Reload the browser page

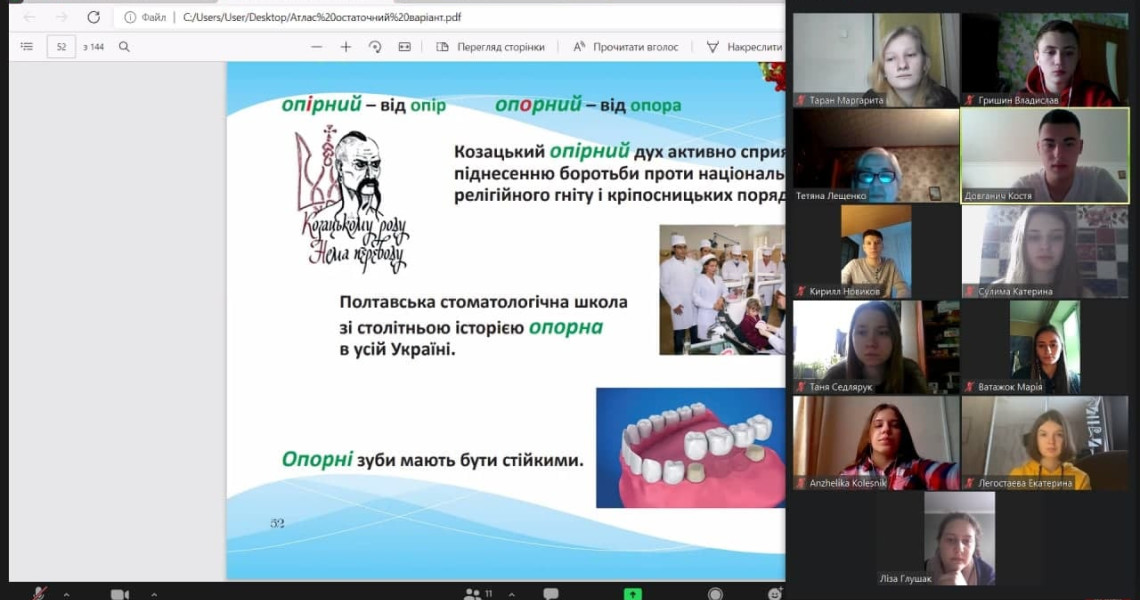tap(93, 17)
